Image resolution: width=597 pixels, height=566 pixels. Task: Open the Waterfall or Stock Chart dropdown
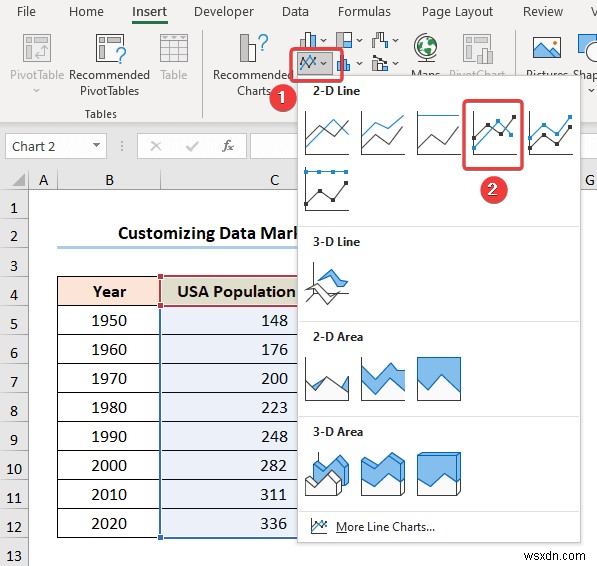coord(385,40)
